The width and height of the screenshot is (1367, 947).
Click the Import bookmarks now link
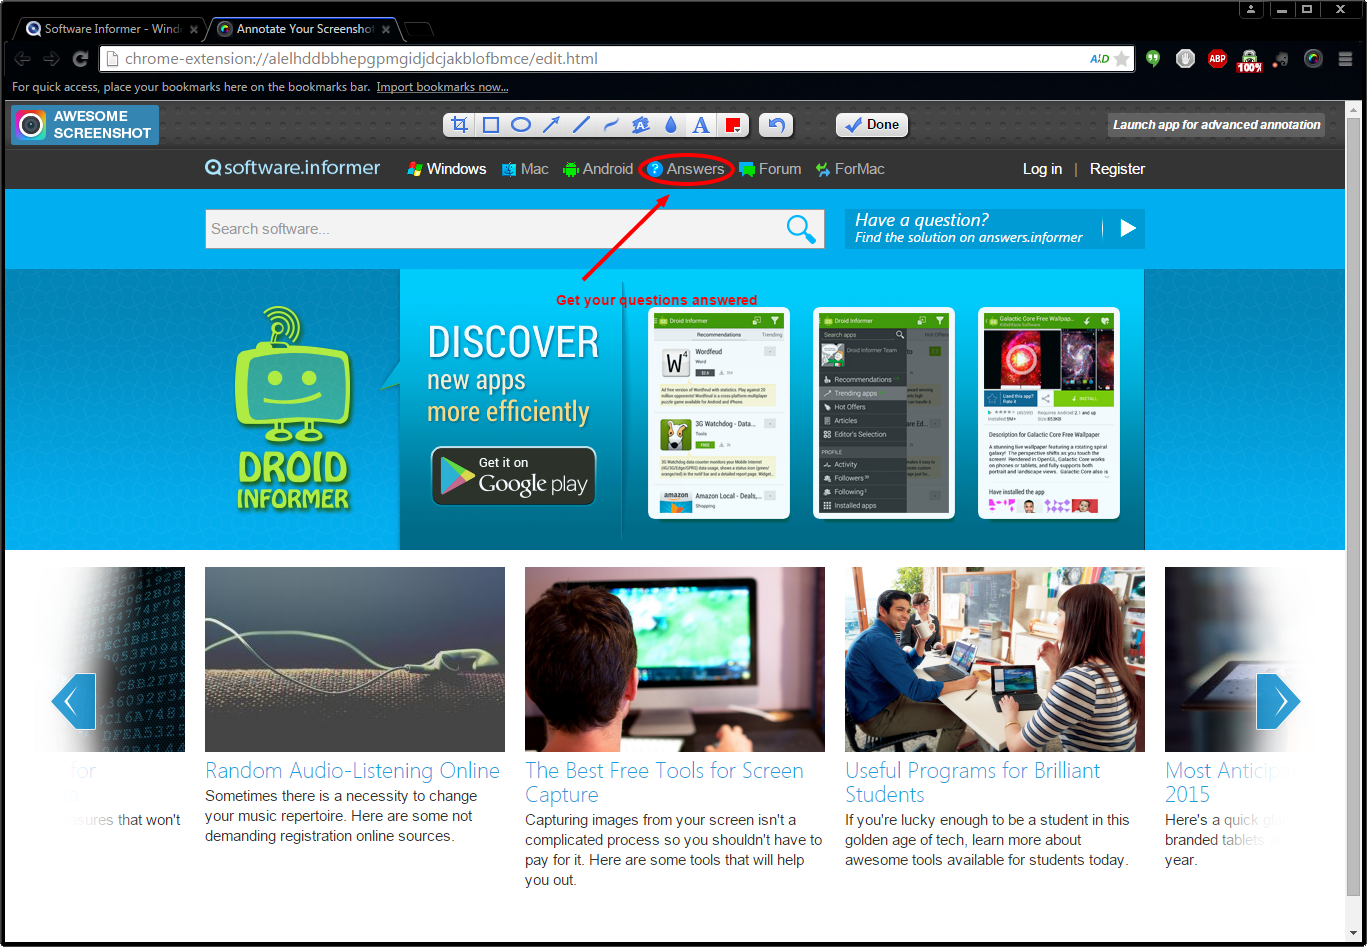click(442, 87)
